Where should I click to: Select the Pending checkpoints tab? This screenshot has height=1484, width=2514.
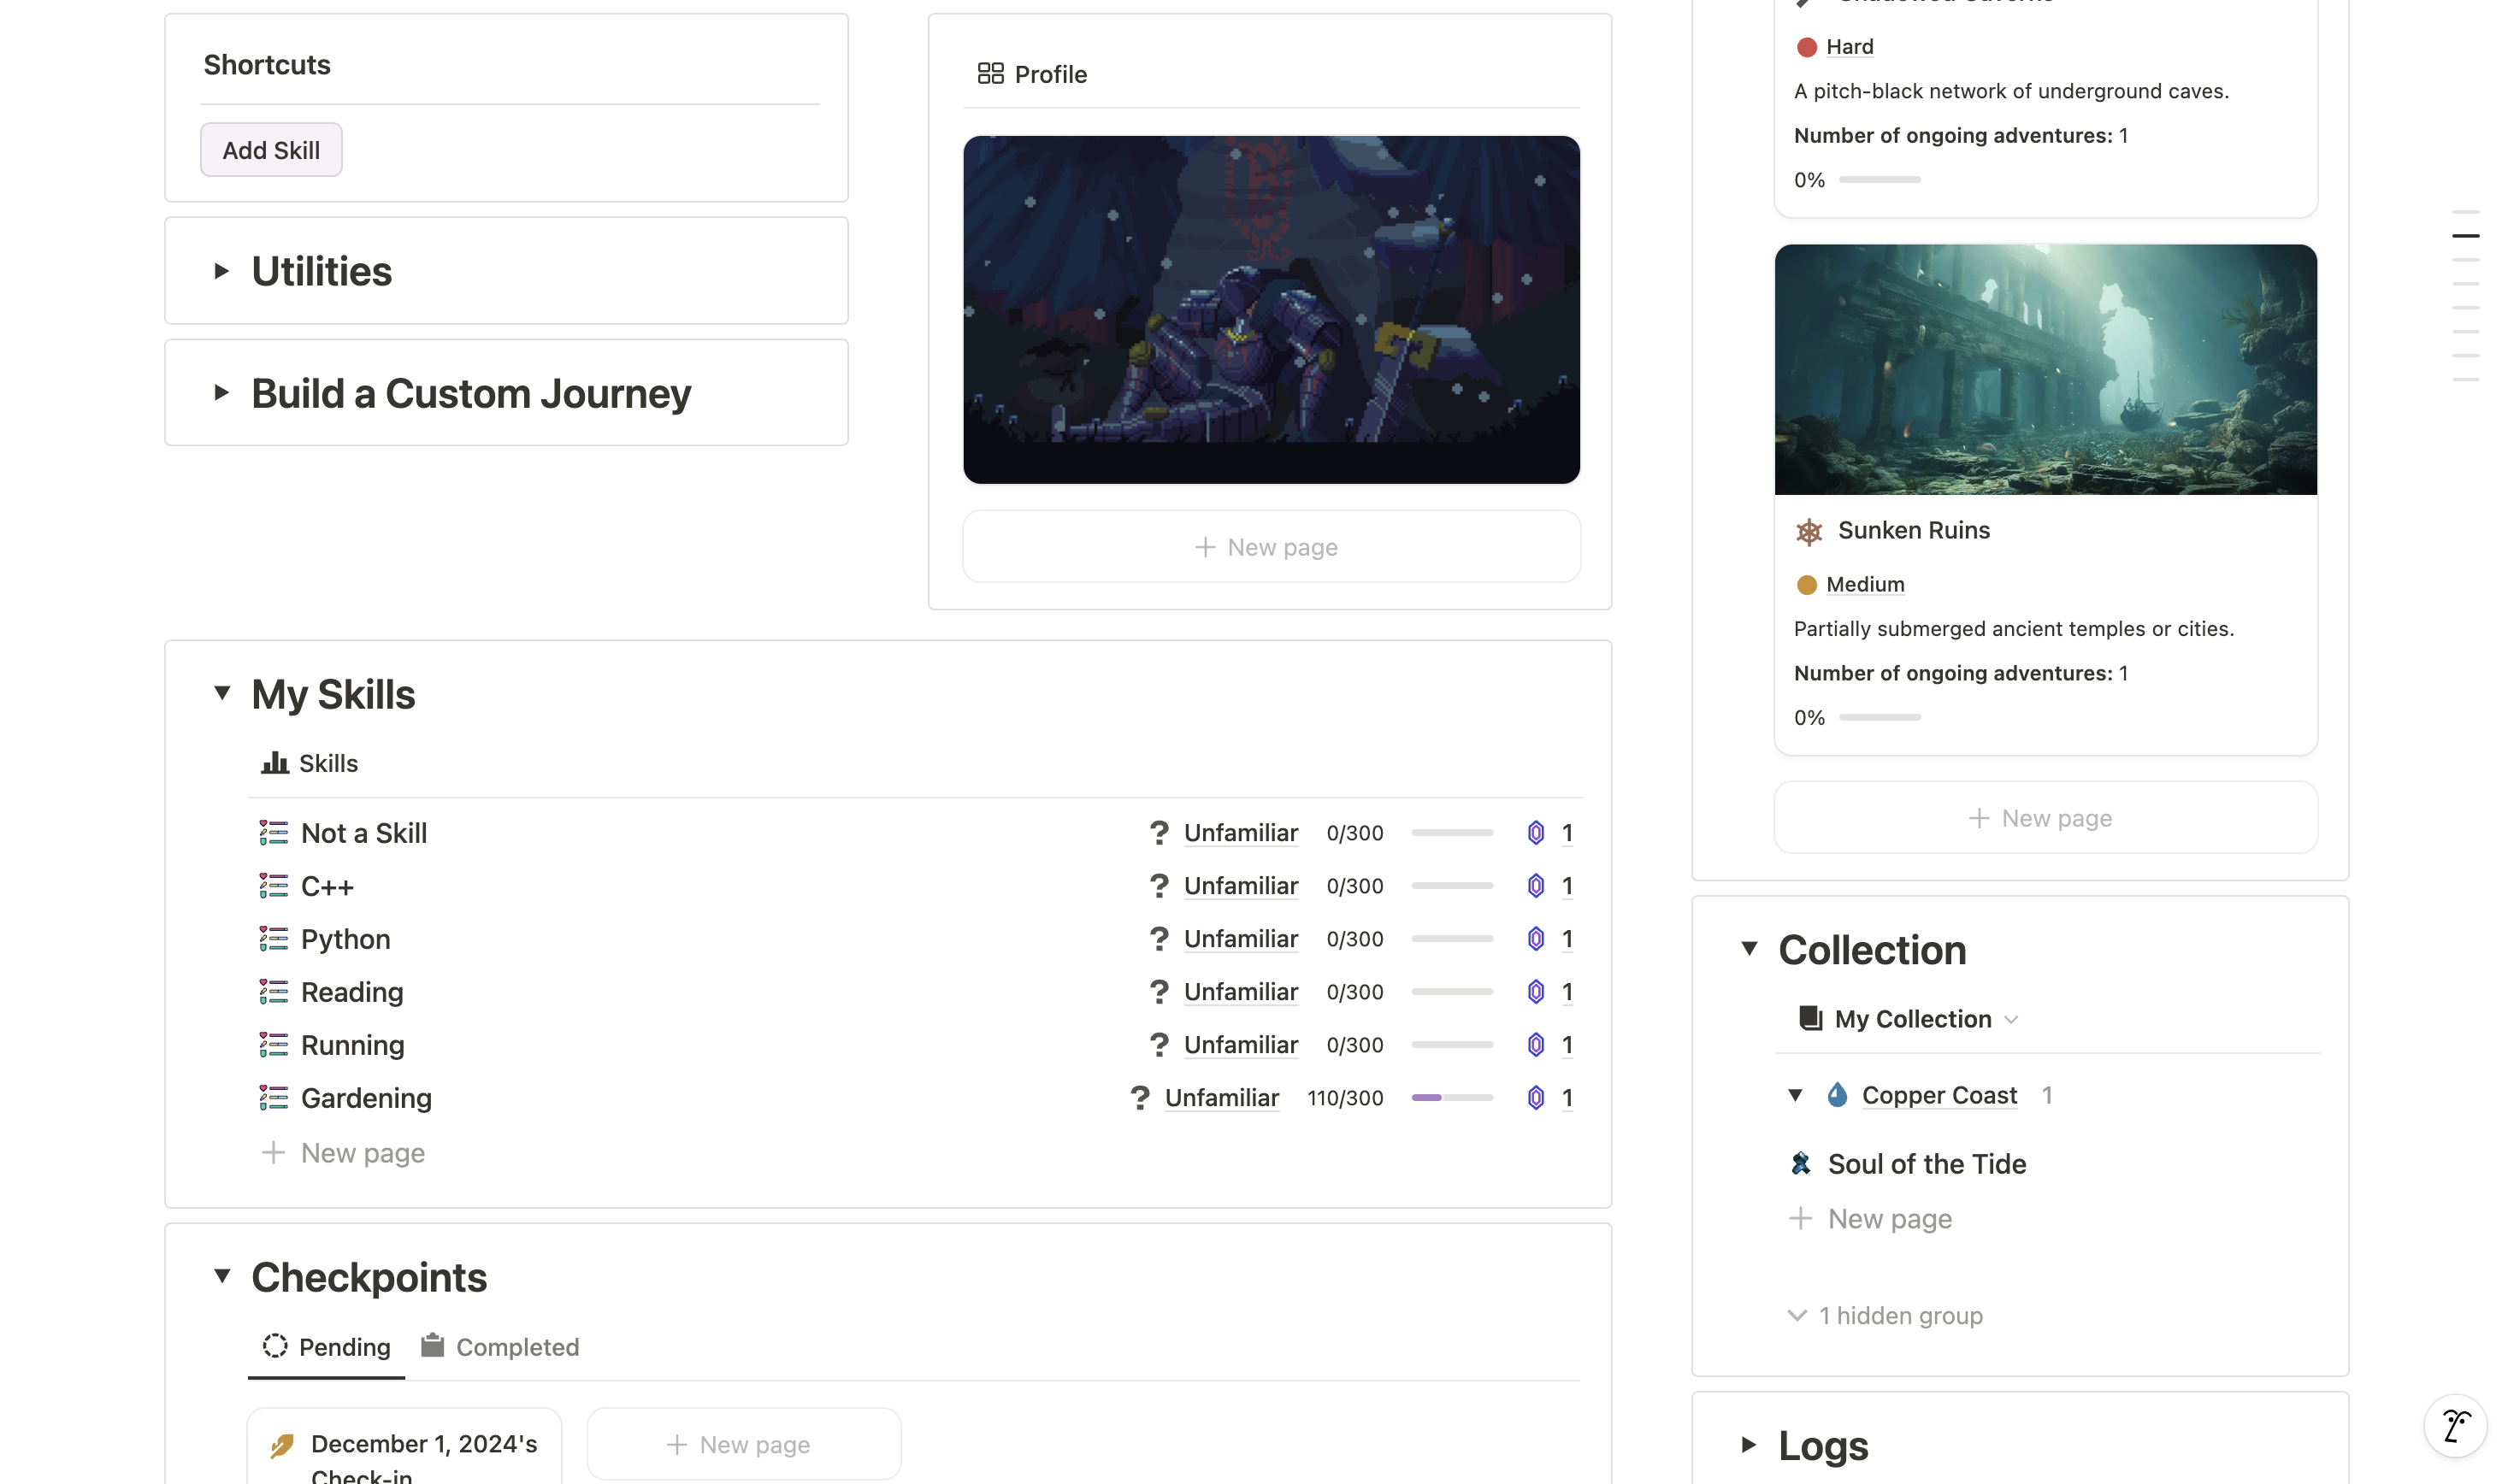[x=327, y=1347]
